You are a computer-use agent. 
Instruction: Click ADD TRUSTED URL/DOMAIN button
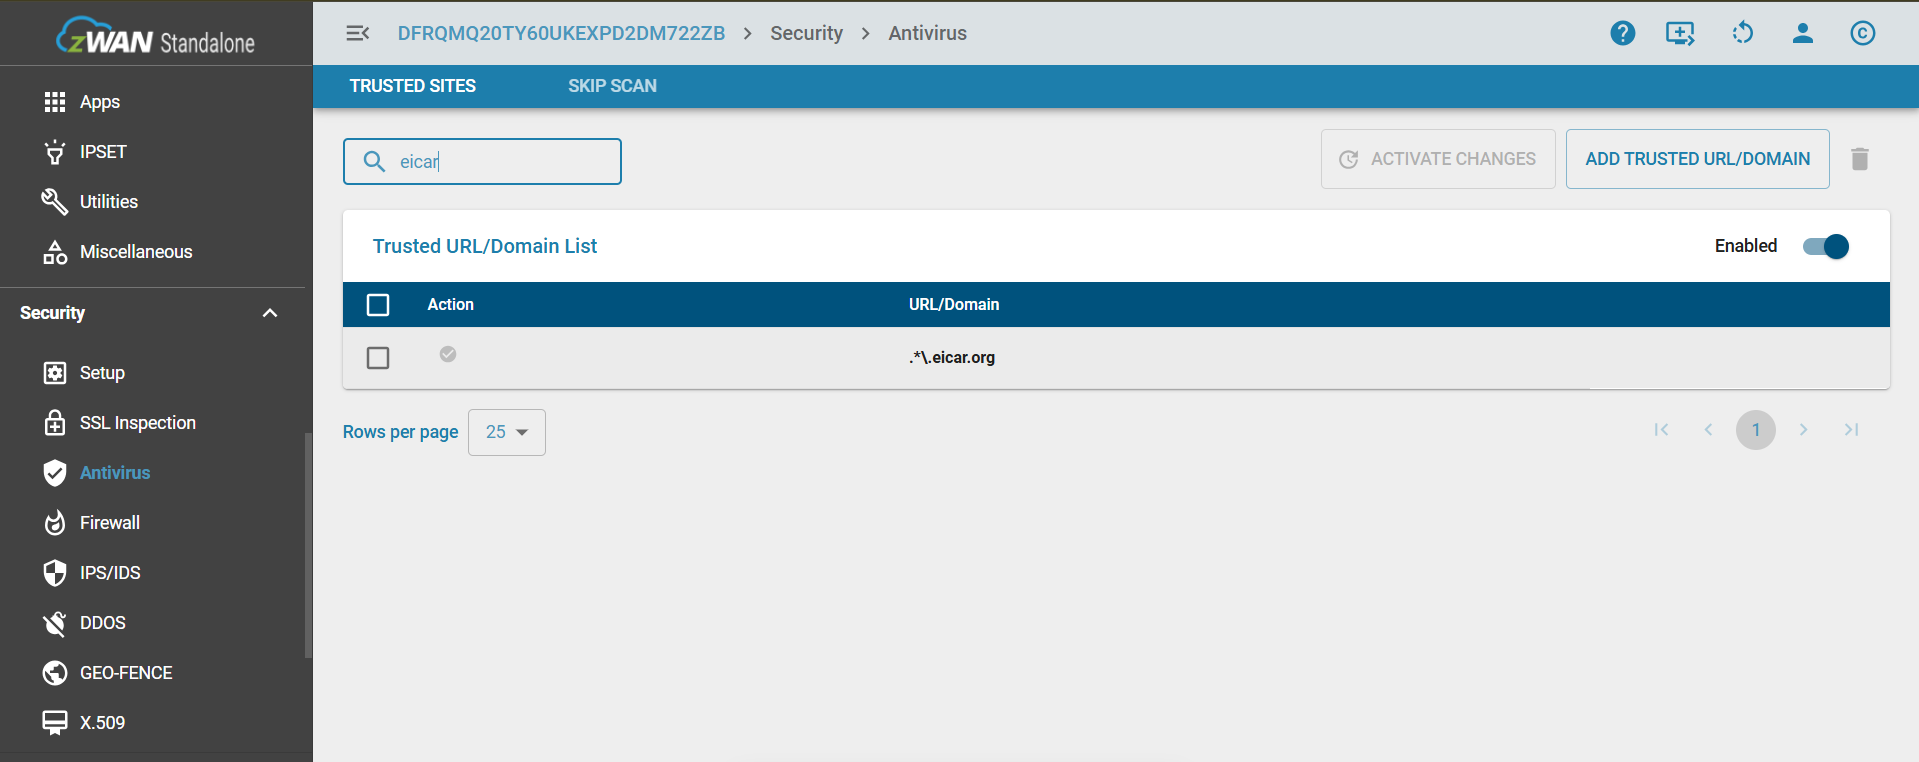(1697, 159)
